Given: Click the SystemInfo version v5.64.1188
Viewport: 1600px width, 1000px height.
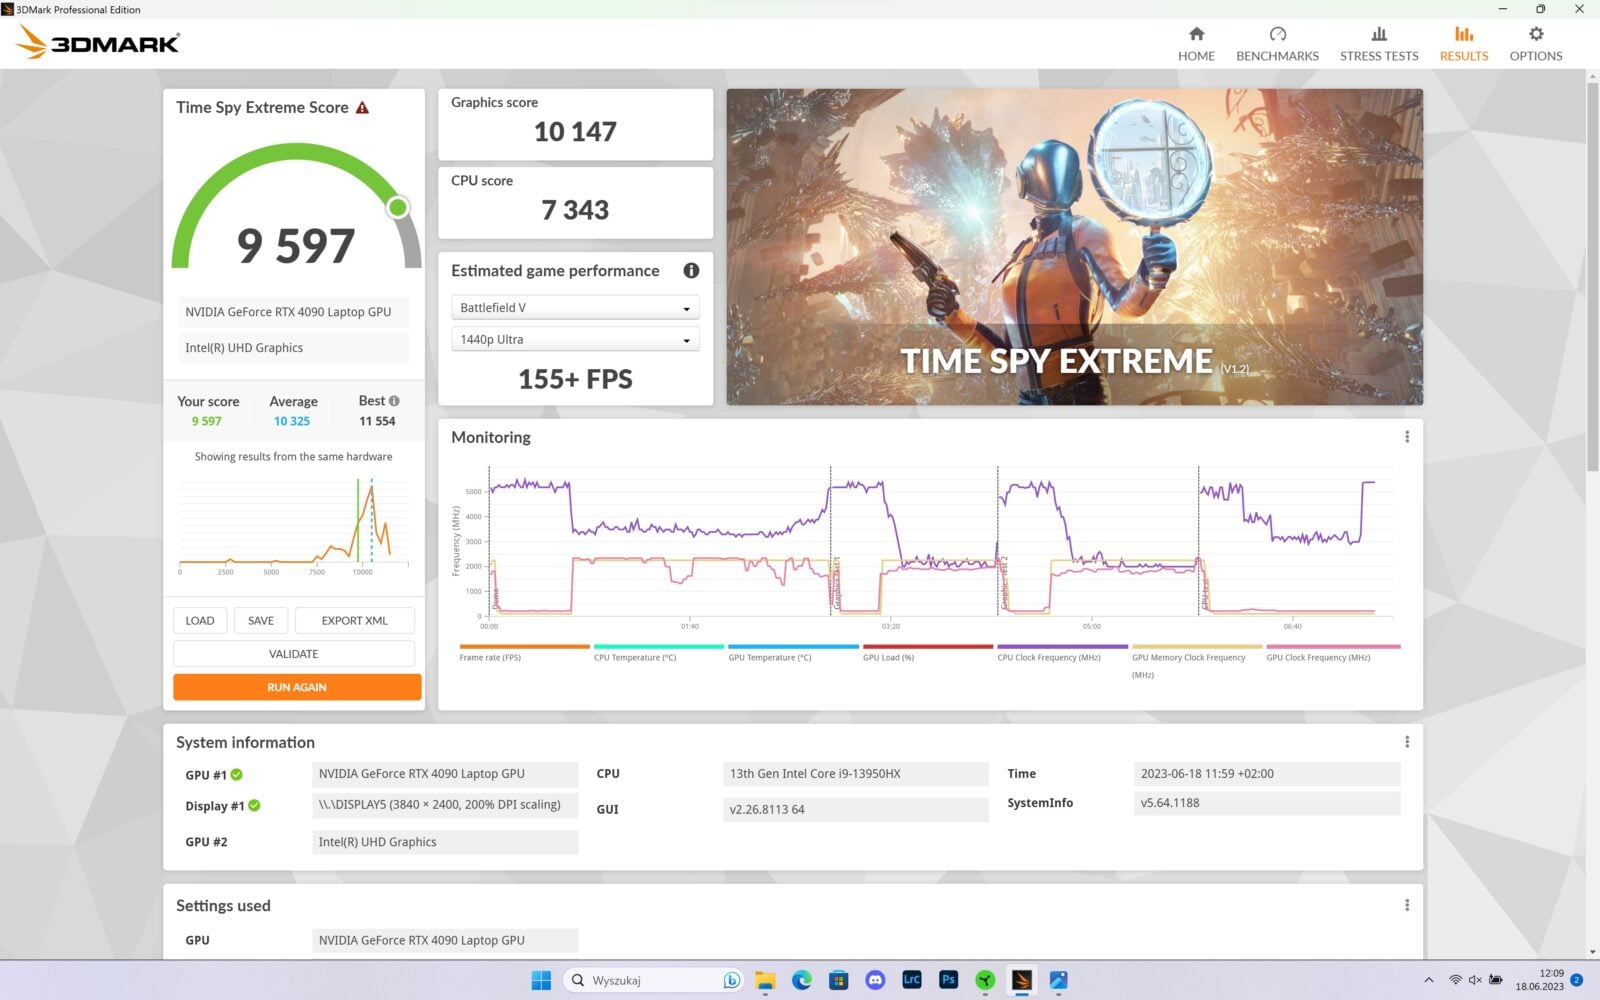Looking at the screenshot, I should point(1267,803).
